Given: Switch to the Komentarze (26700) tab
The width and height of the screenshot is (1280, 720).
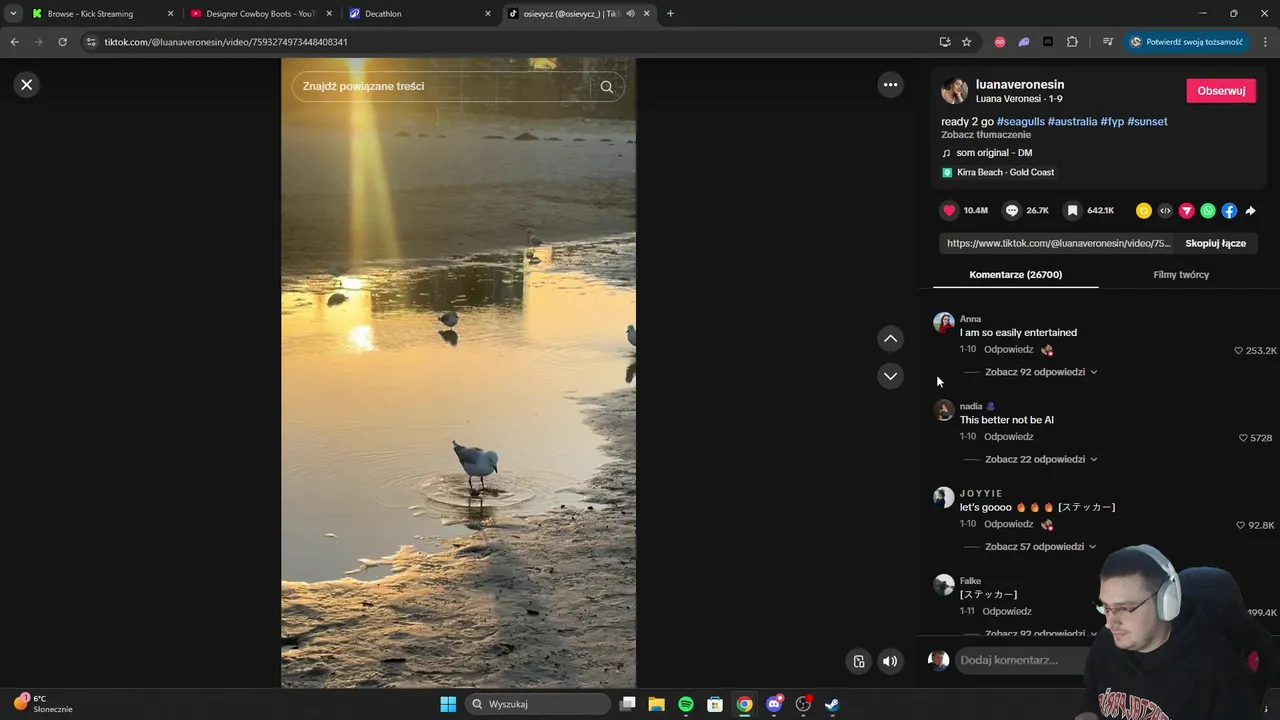Looking at the screenshot, I should 1015,275.
